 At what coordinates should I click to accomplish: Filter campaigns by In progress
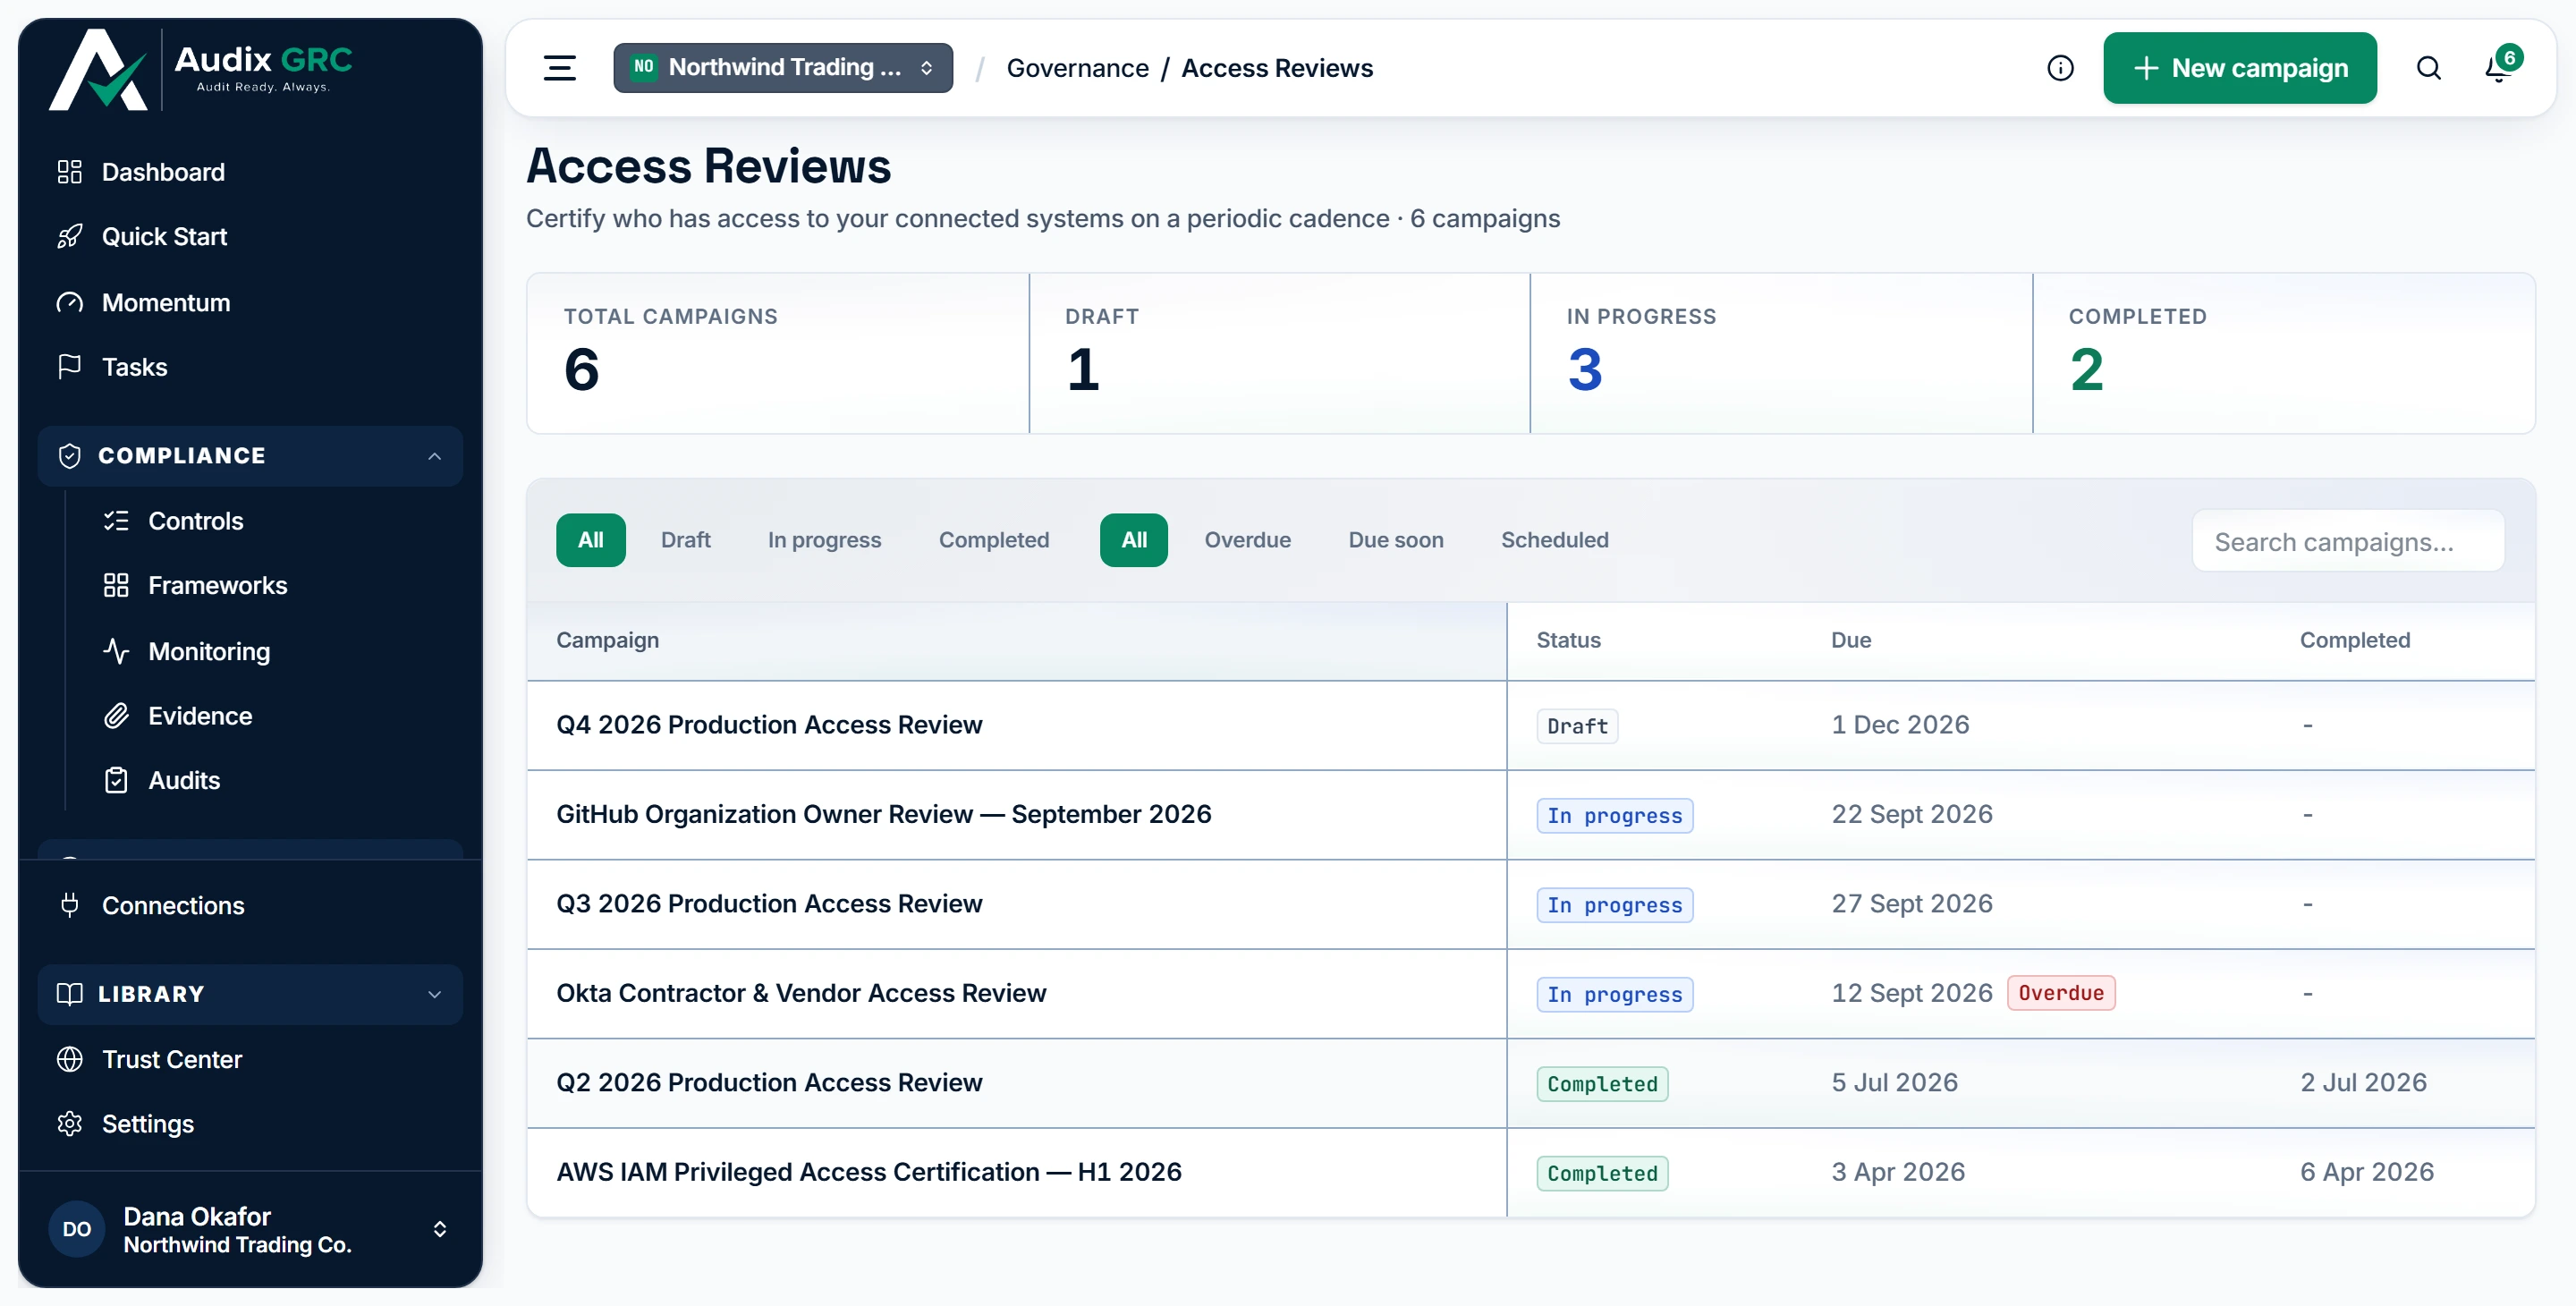[x=824, y=540]
